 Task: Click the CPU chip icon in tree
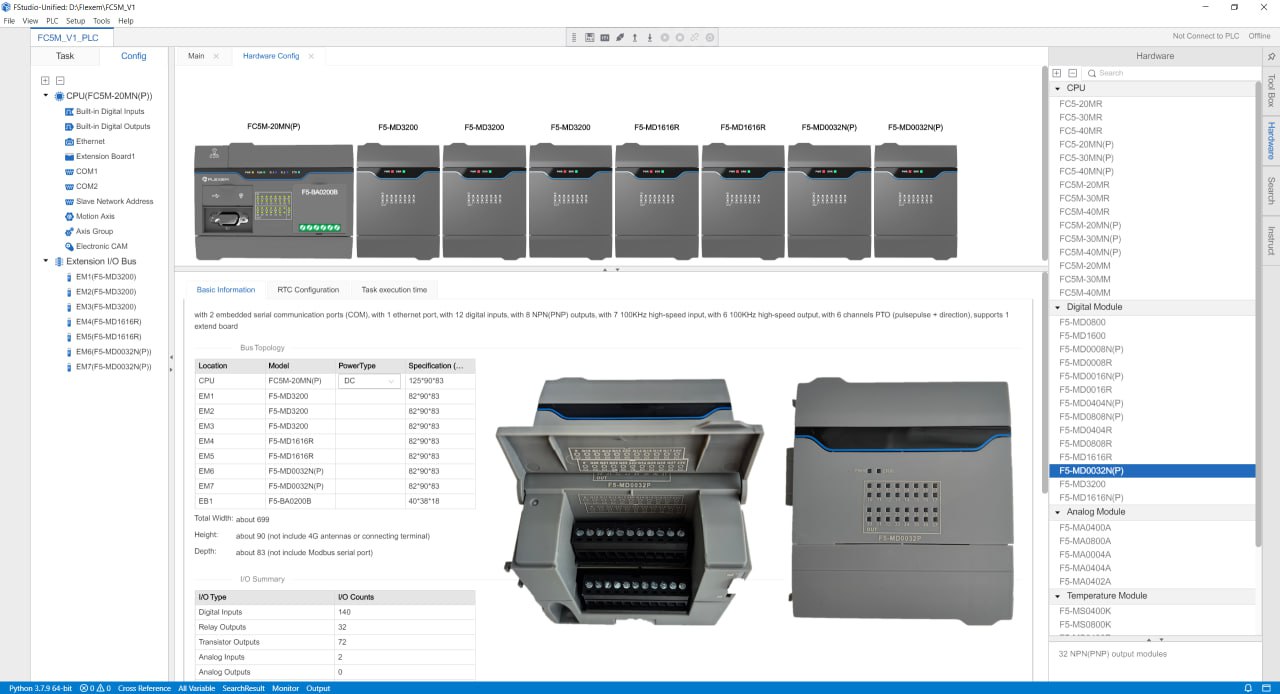coord(59,96)
